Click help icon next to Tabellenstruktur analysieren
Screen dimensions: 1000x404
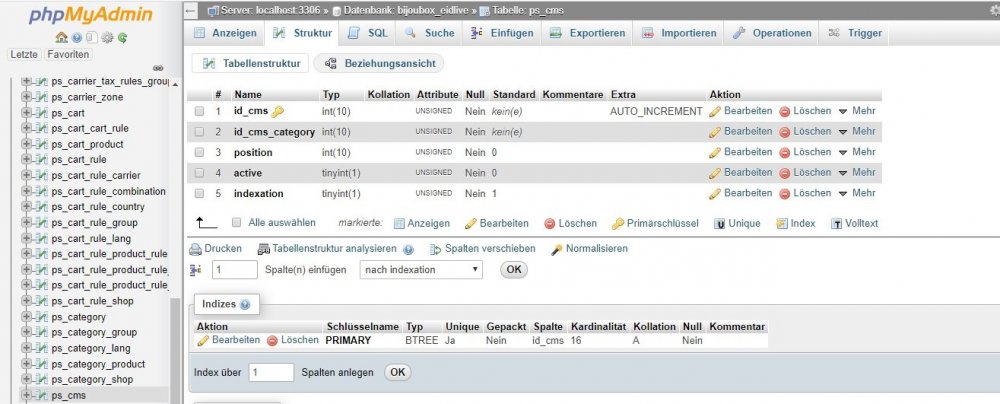pyautogui.click(x=408, y=250)
